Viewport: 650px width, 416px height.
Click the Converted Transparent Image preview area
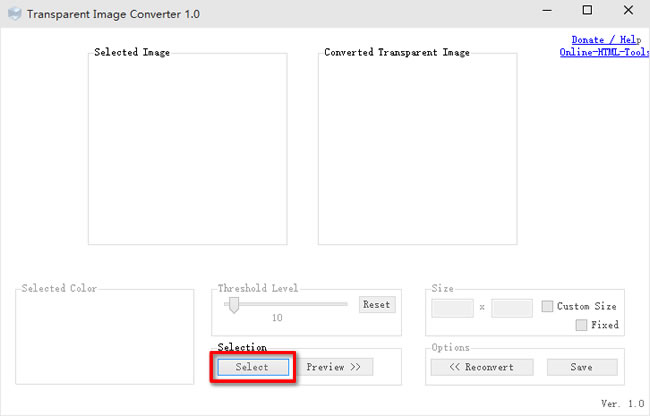417,149
